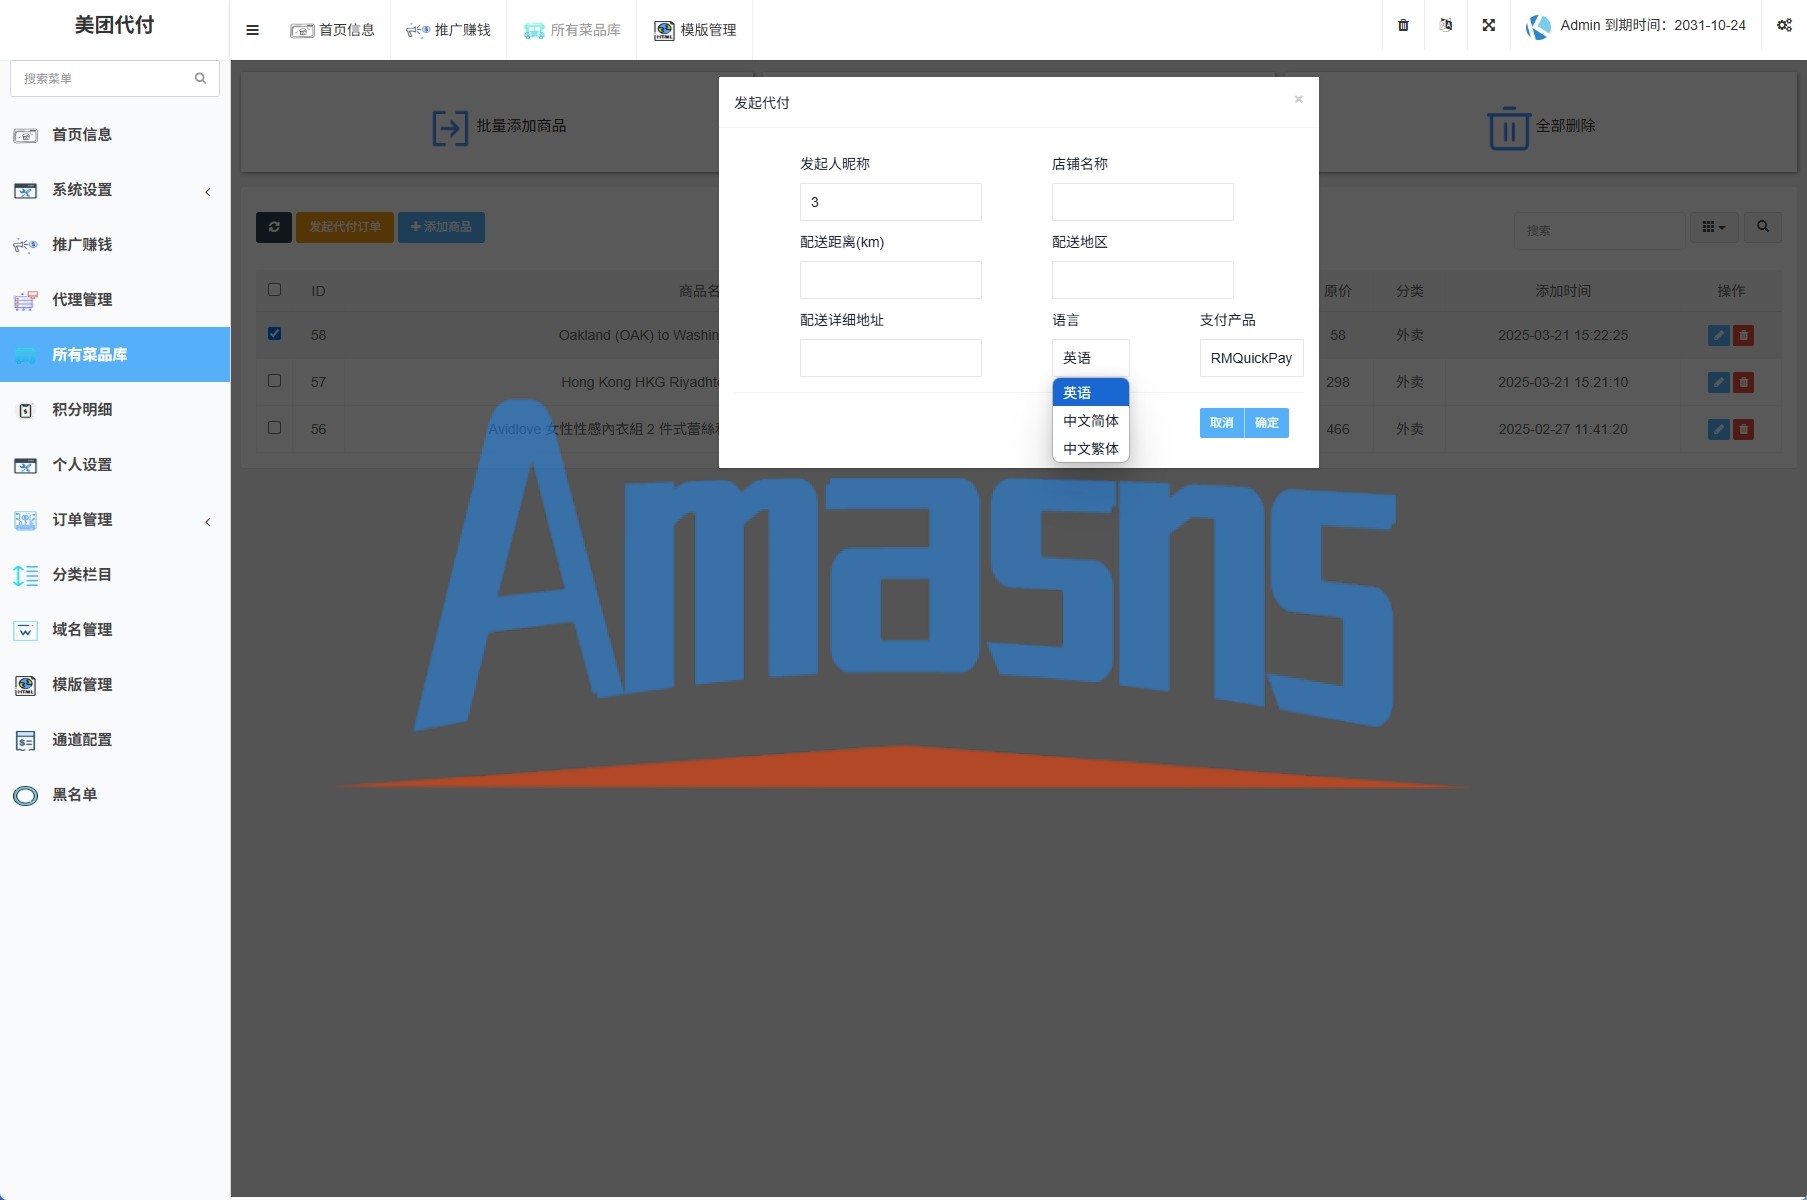Open 个人设置 in the sidebar
Viewport: 1807px width, 1200px height.
(x=115, y=465)
